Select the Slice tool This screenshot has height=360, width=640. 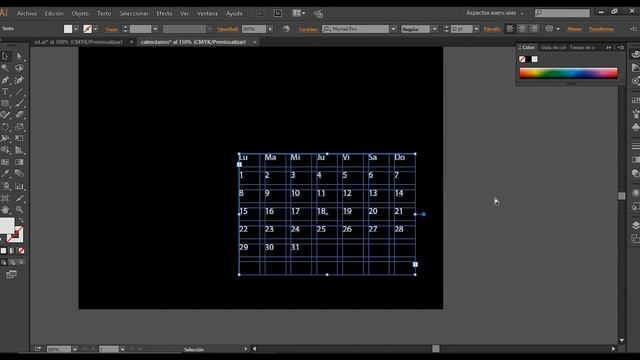click(19, 198)
